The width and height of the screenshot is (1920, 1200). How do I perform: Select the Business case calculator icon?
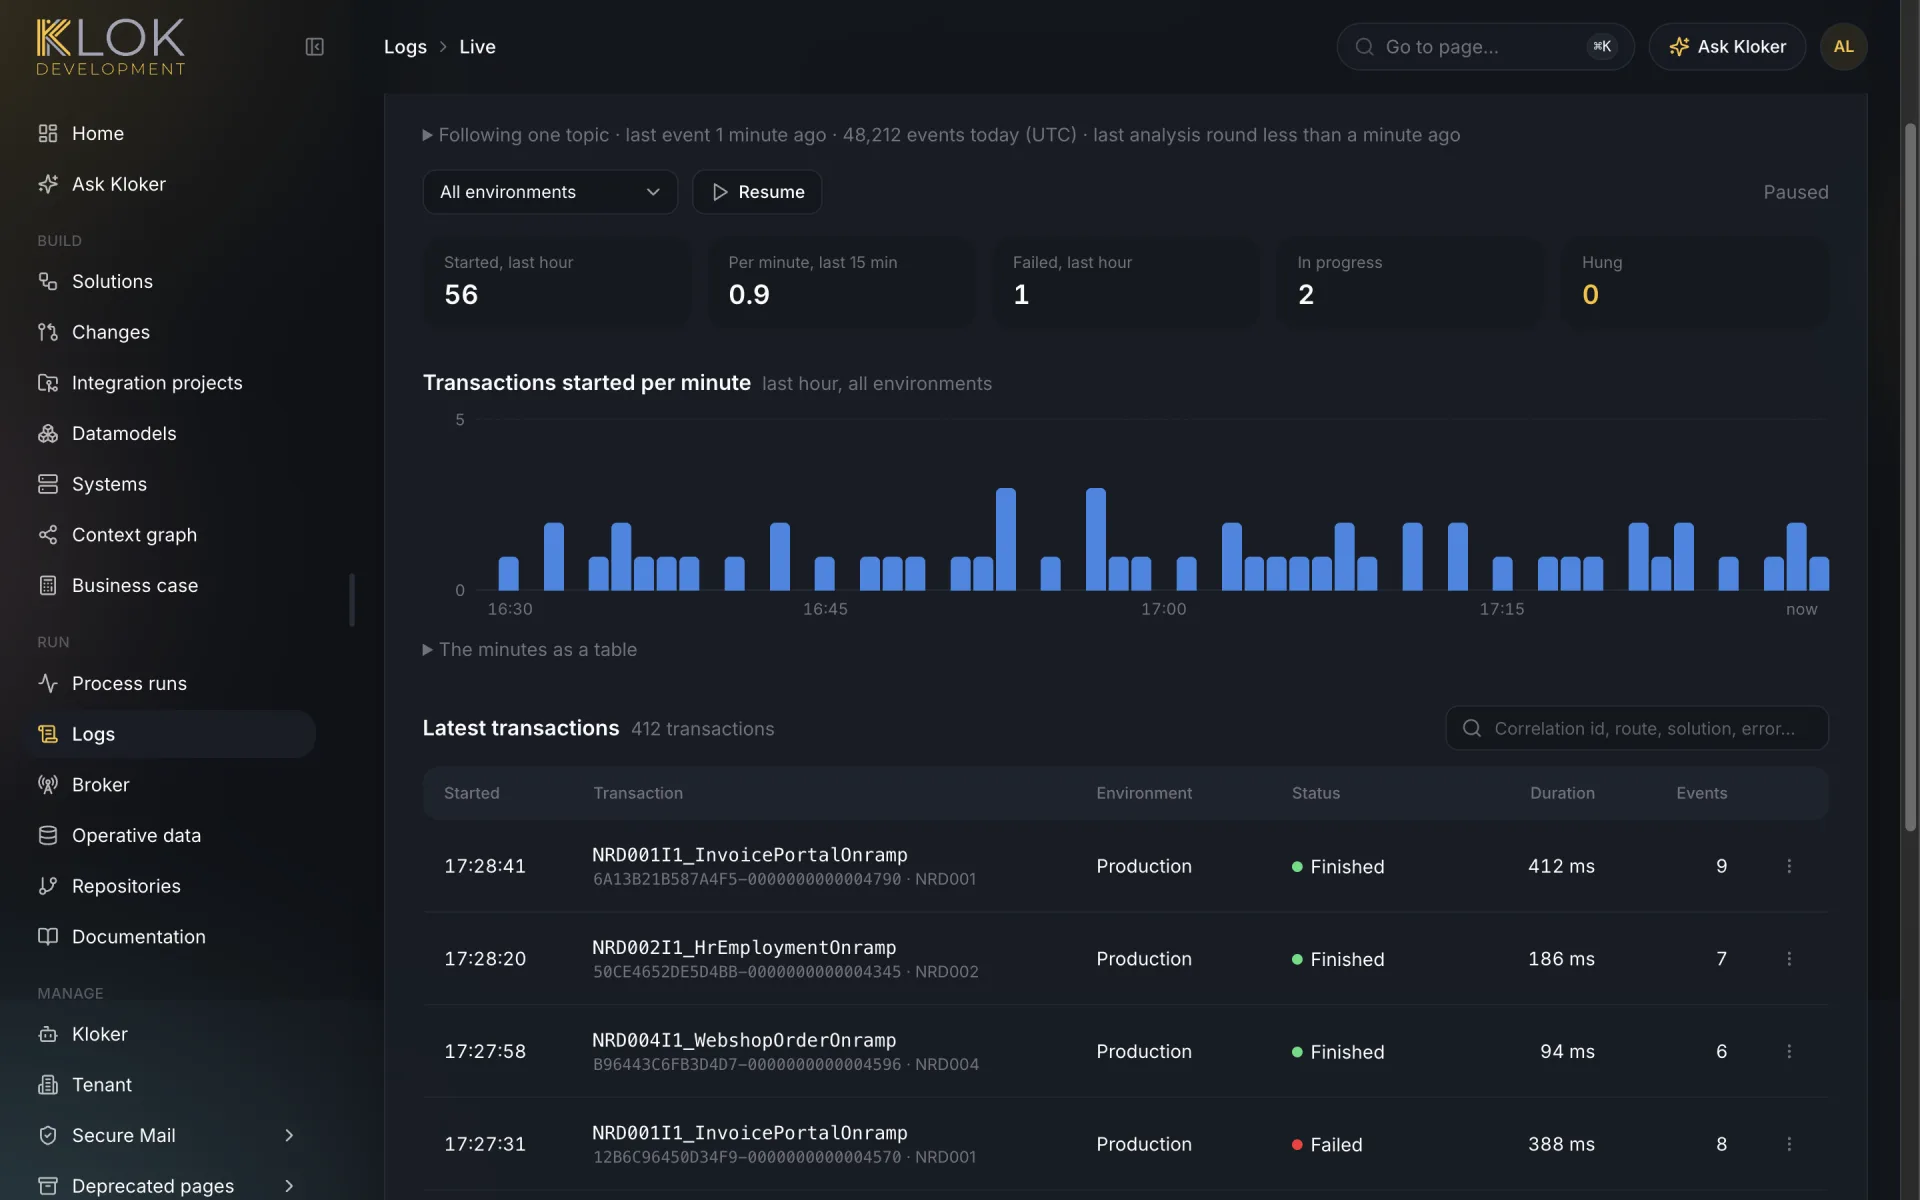[x=48, y=585]
